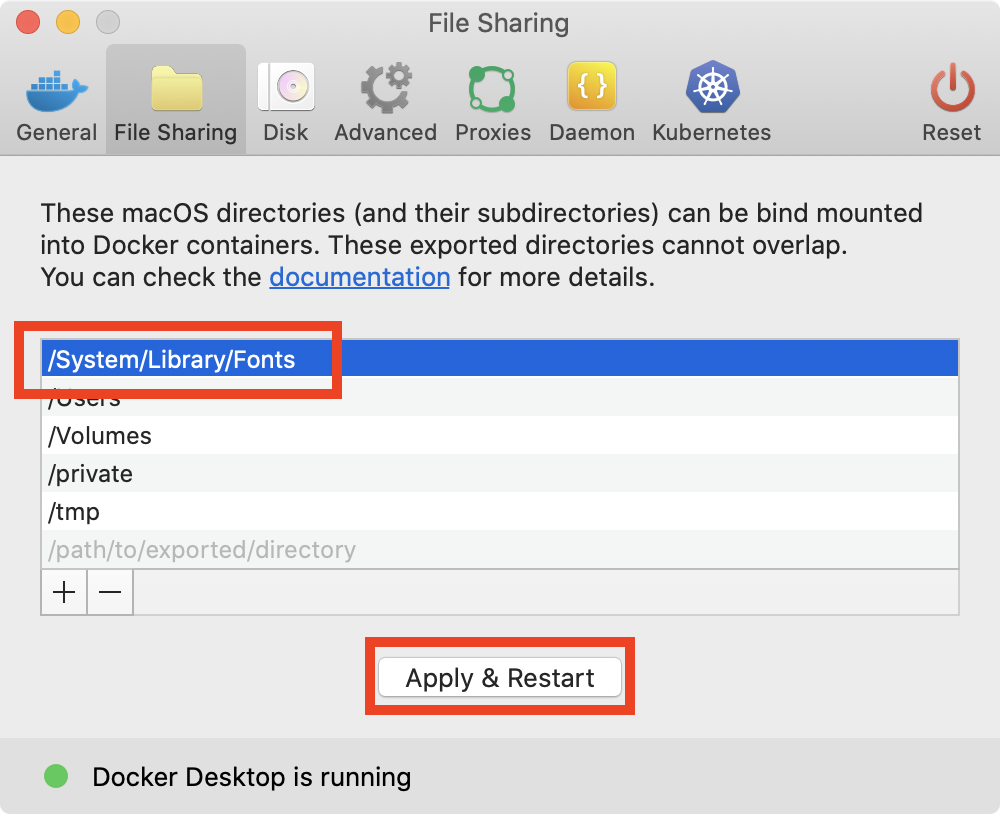Select the /System/Library/Fonts row

(x=500, y=359)
